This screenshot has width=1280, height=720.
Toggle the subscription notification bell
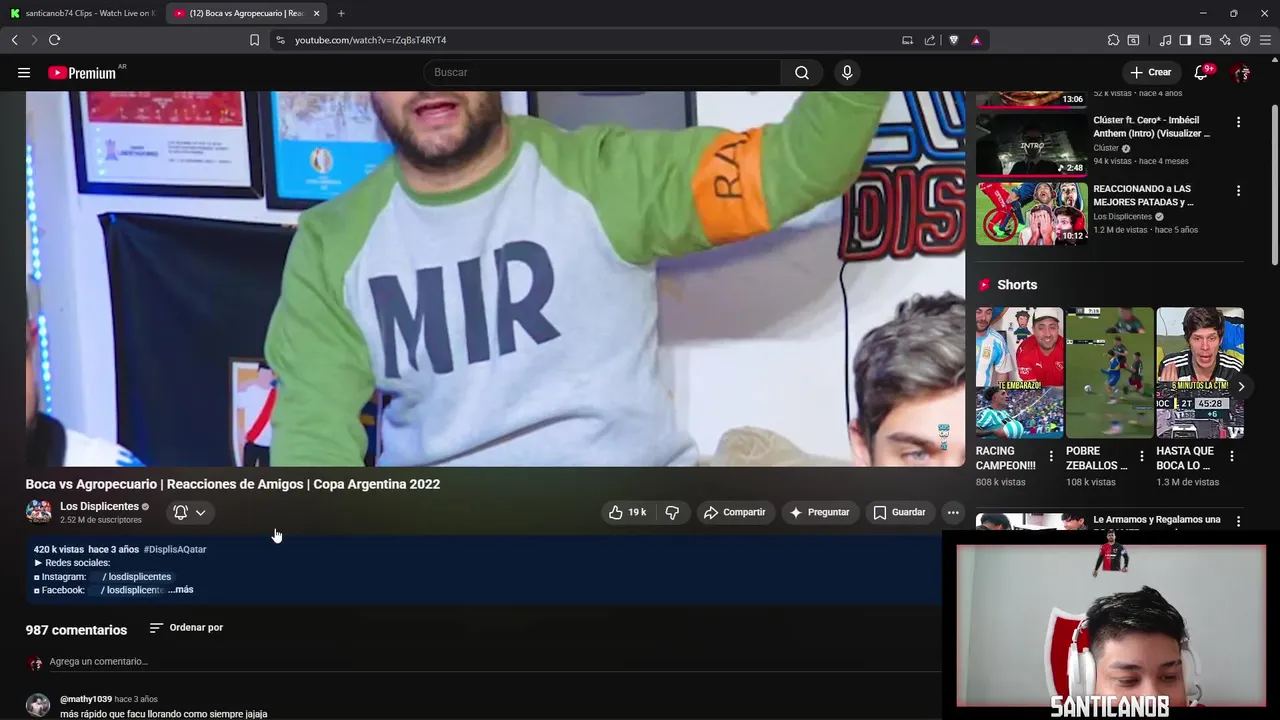[181, 512]
